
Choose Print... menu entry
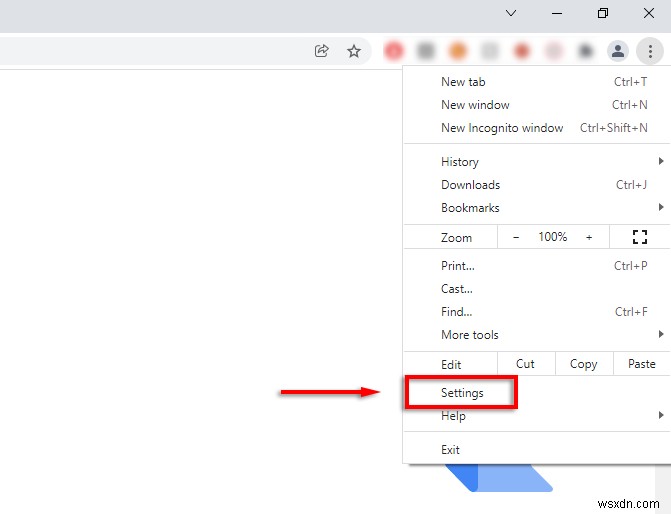[537, 266]
